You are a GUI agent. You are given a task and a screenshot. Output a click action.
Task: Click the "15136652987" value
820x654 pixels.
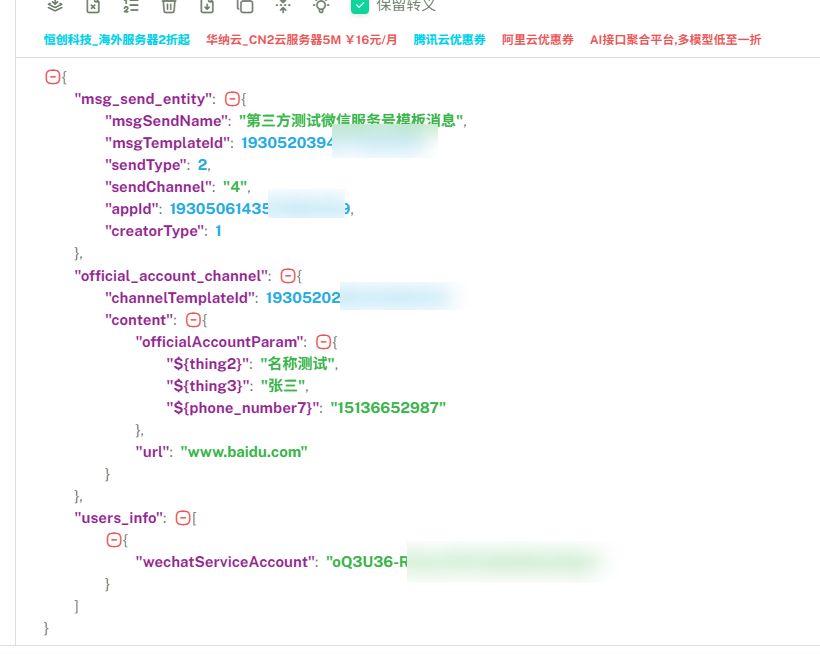[x=388, y=408]
